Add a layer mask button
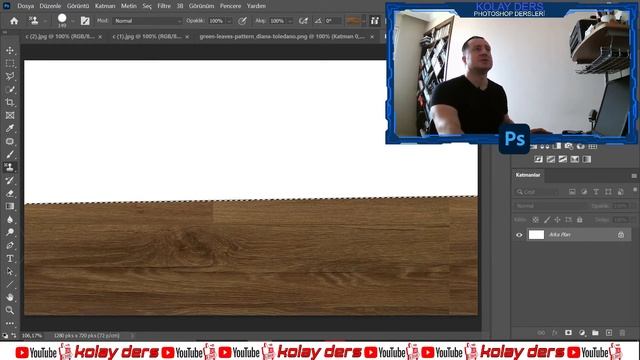 click(568, 333)
